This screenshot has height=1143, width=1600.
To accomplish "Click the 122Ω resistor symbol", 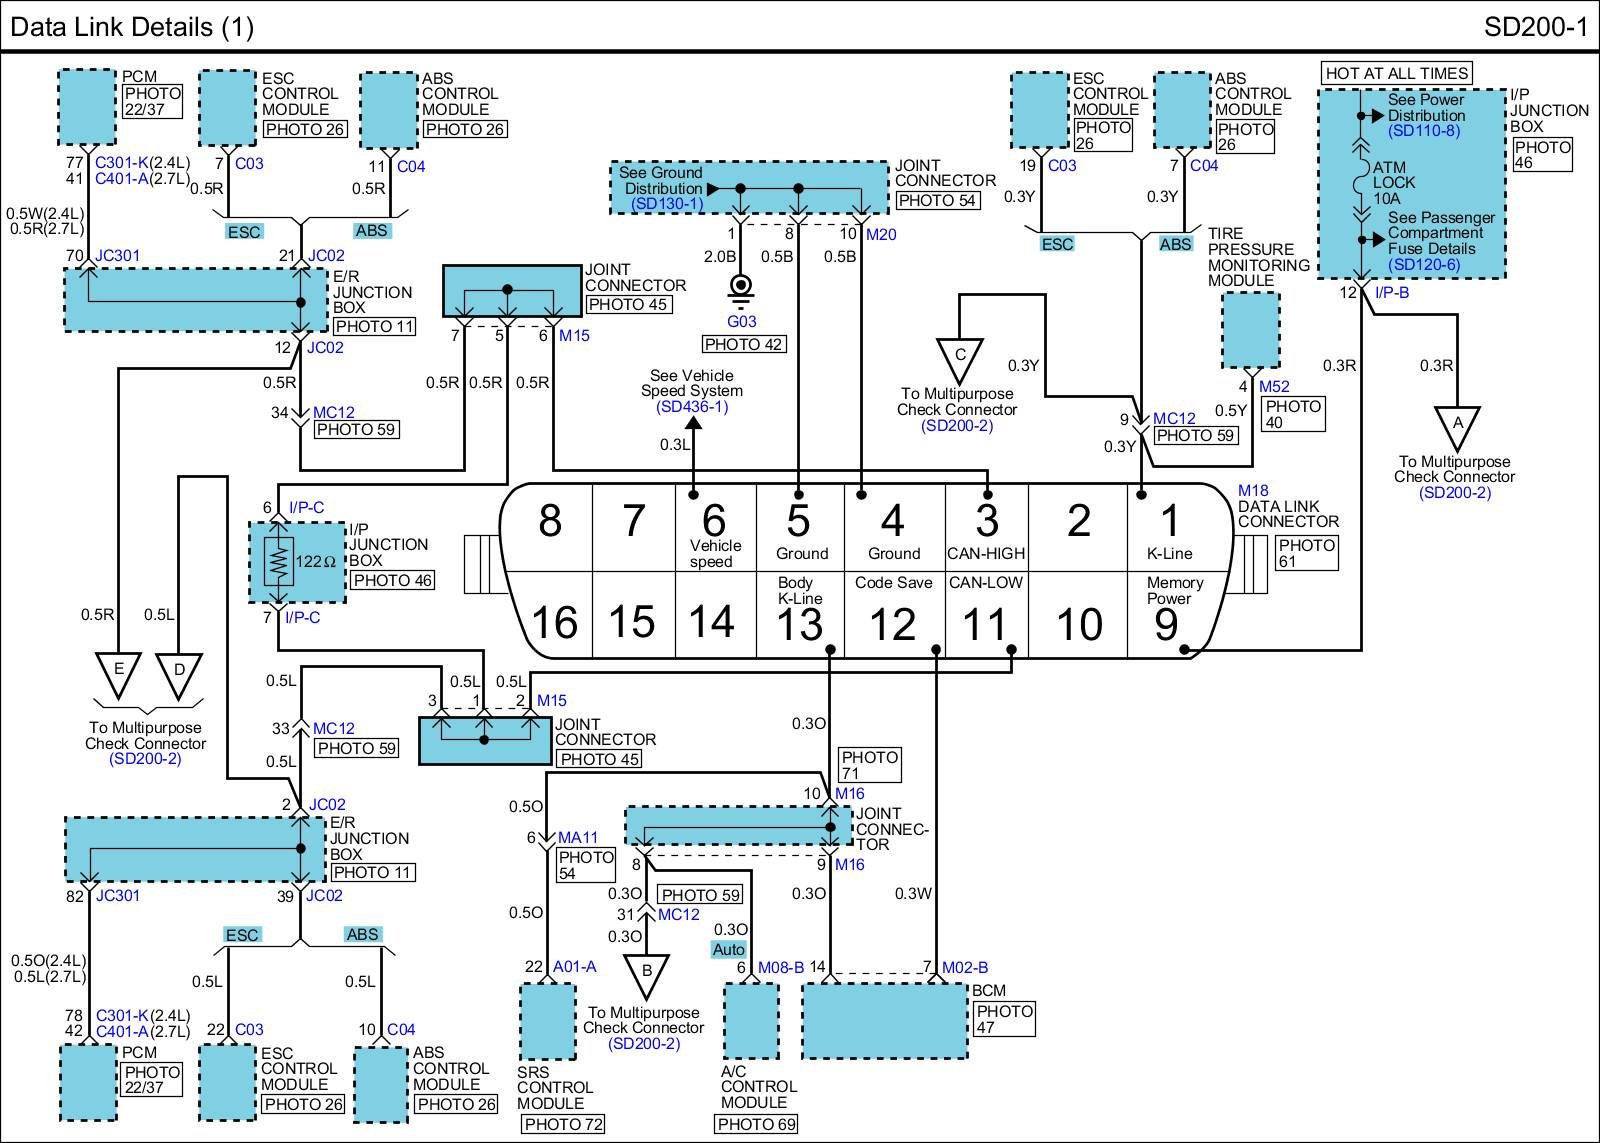I will (x=279, y=562).
